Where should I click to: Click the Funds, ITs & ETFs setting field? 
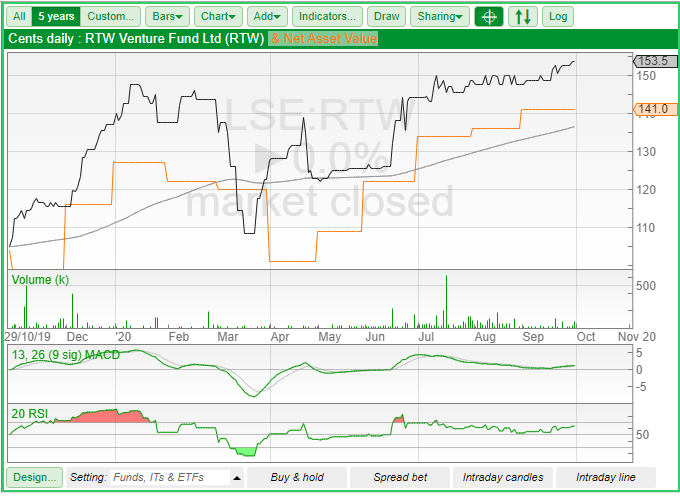tap(170, 477)
